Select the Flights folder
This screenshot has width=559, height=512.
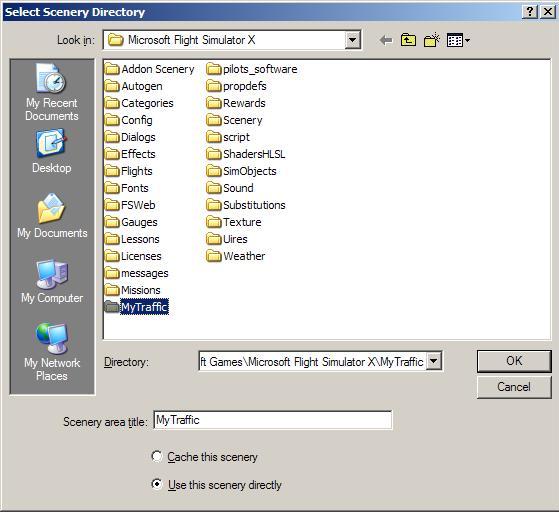[129, 171]
